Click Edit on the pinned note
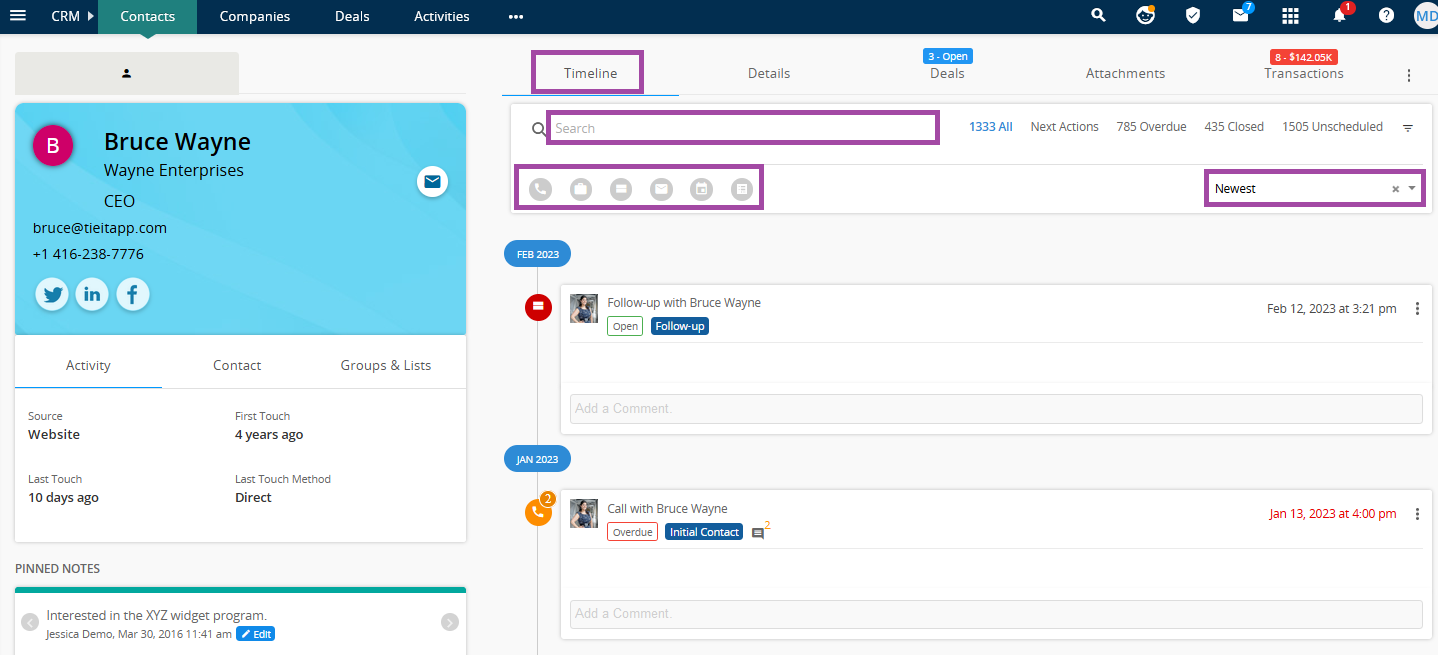 point(255,634)
